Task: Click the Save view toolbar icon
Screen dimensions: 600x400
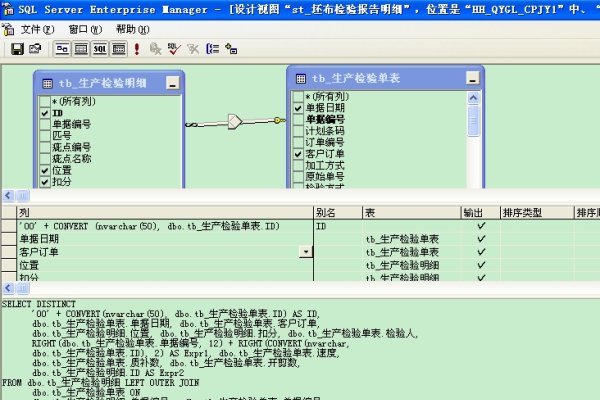Action: [17, 49]
